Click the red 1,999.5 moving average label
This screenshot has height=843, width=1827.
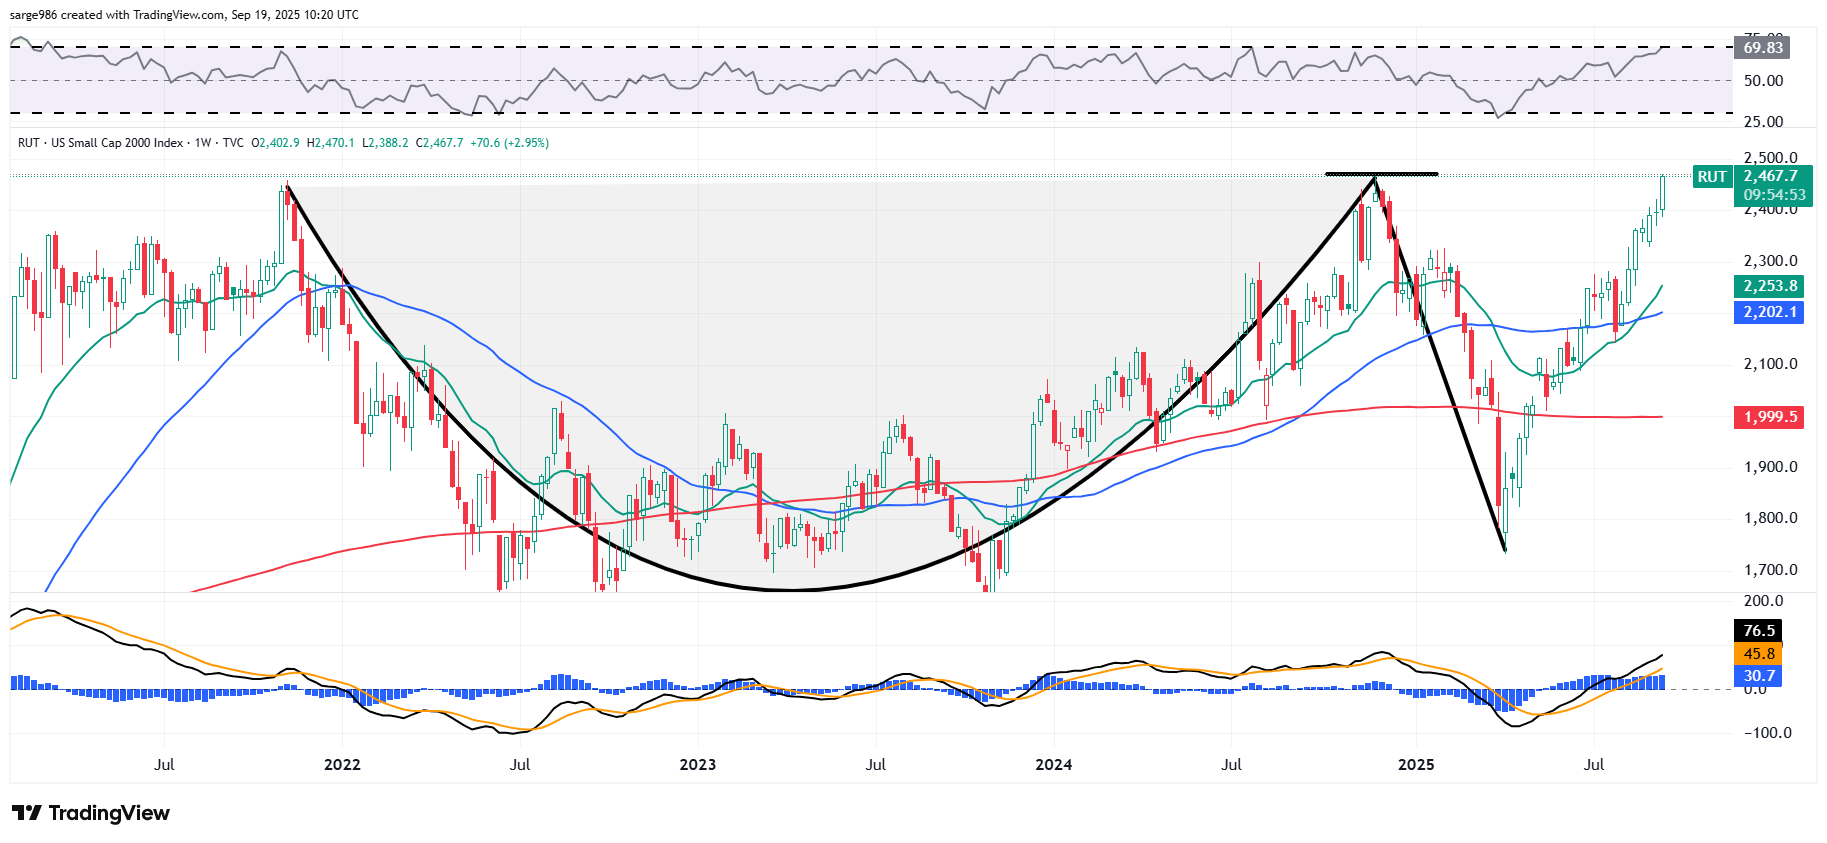point(1769,417)
